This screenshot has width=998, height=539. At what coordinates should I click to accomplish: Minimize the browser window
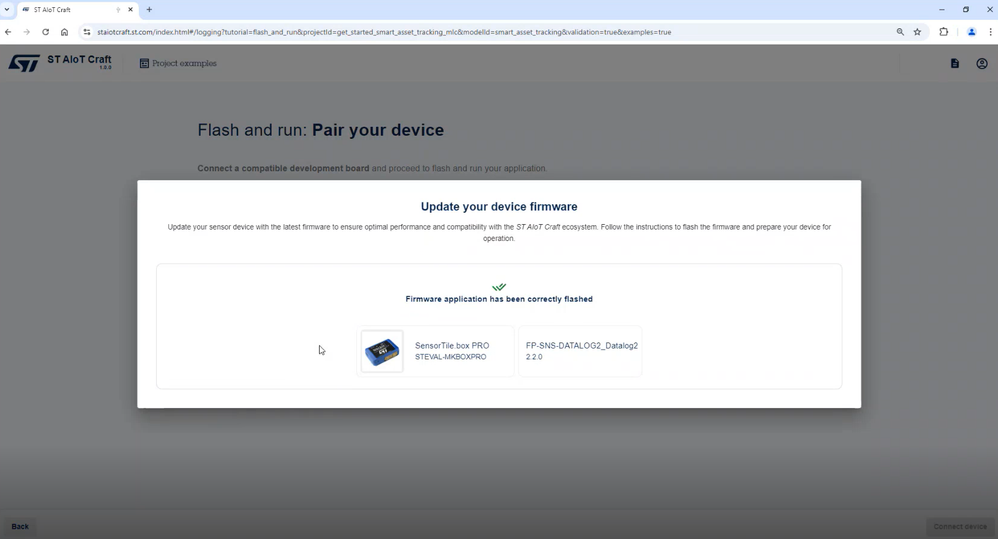tap(941, 10)
